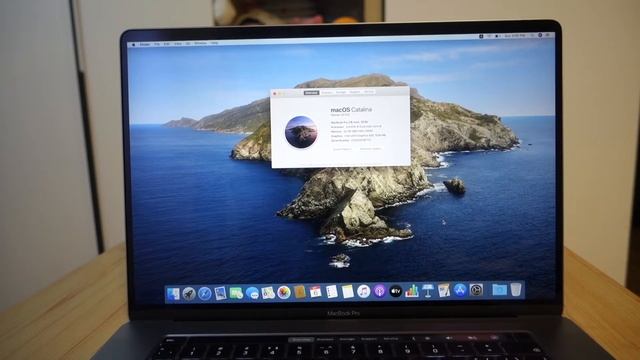Open Apple TV app icon
Viewport: 640px width, 360px height.
coord(396,291)
